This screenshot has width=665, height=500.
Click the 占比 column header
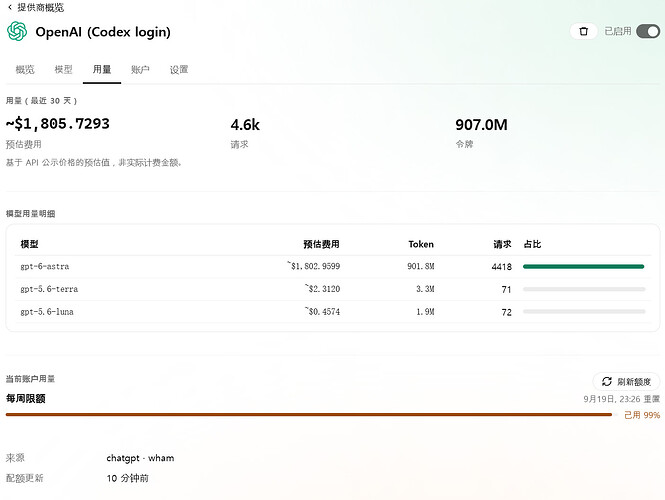click(x=532, y=244)
